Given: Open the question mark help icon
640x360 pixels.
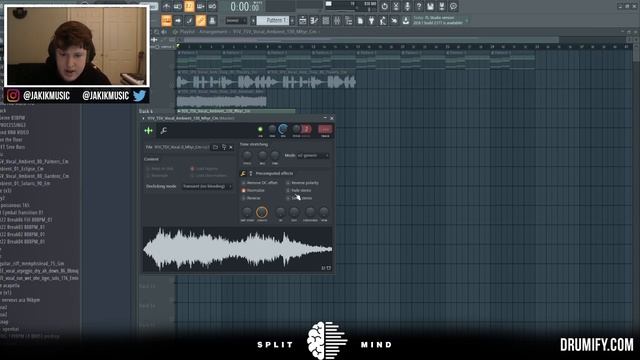Looking at the screenshot, I should point(419,6).
